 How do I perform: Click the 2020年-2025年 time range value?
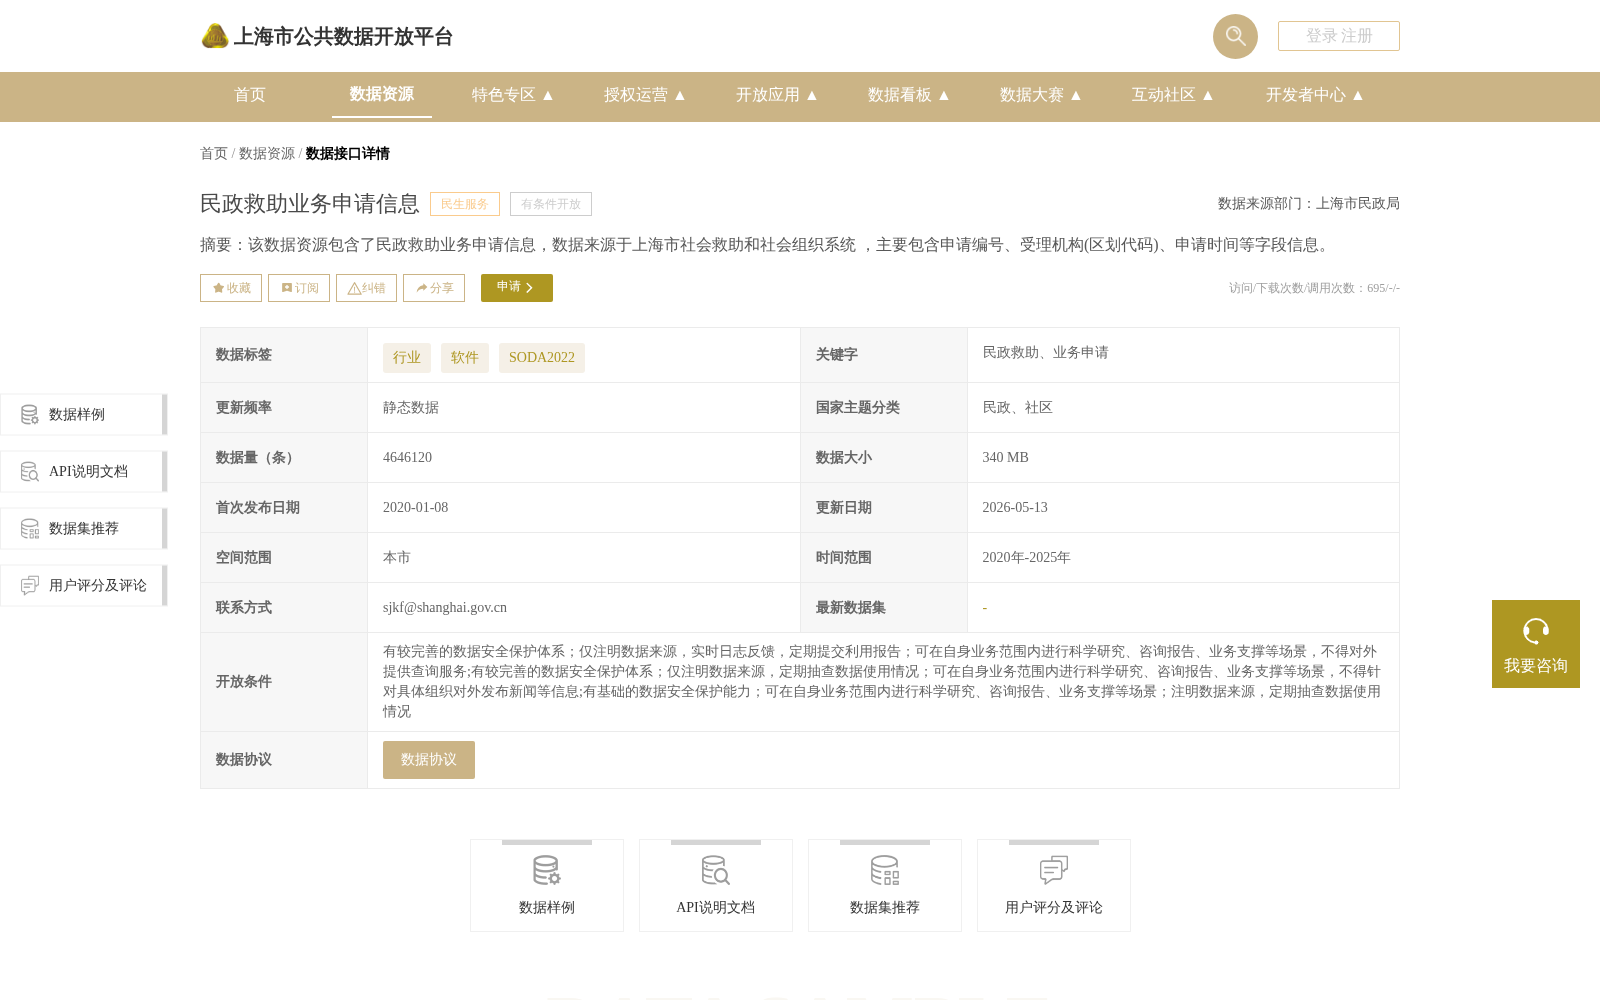[x=1027, y=558]
